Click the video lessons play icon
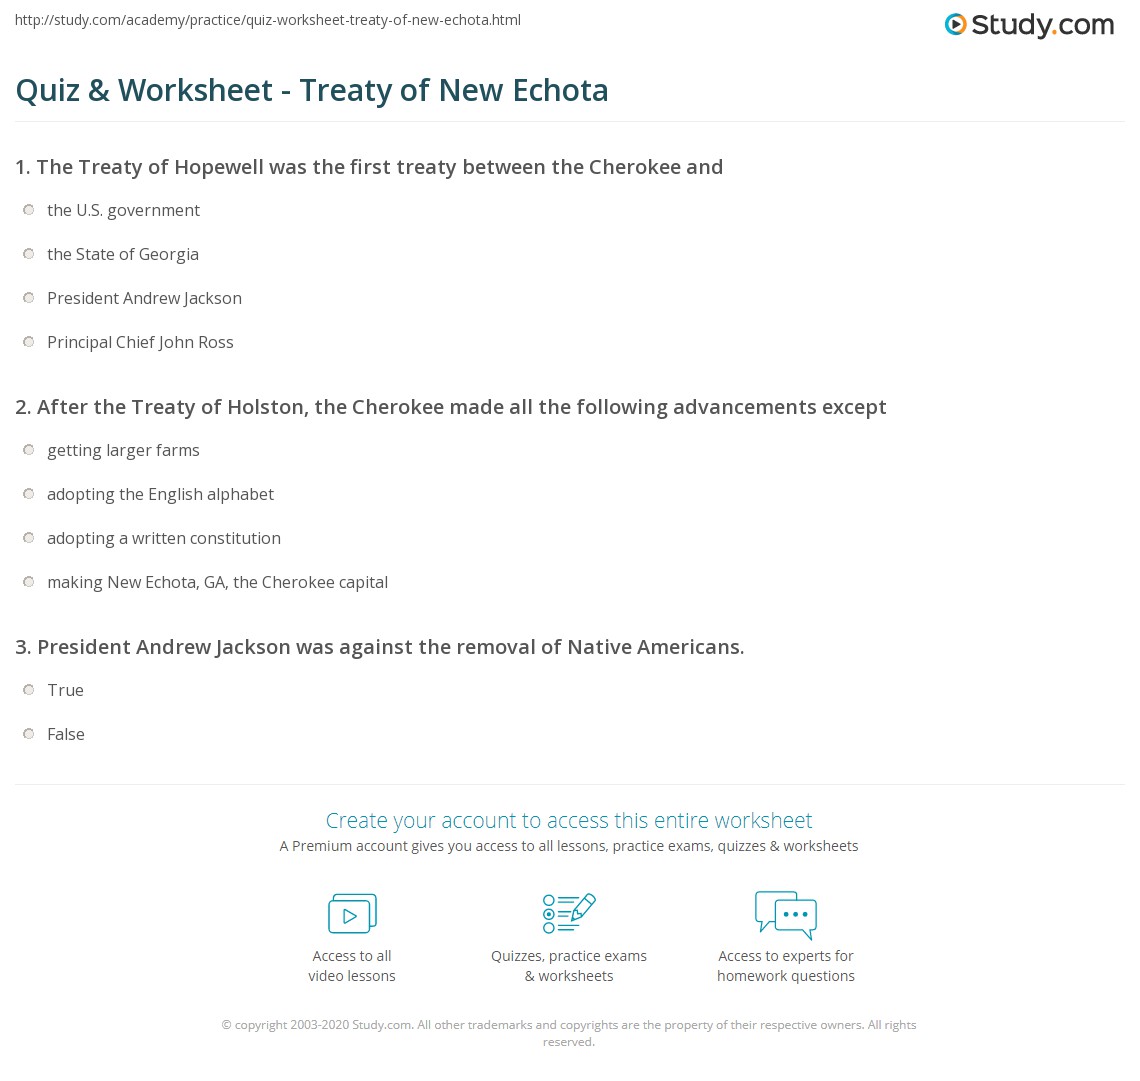1140x1081 pixels. click(352, 913)
